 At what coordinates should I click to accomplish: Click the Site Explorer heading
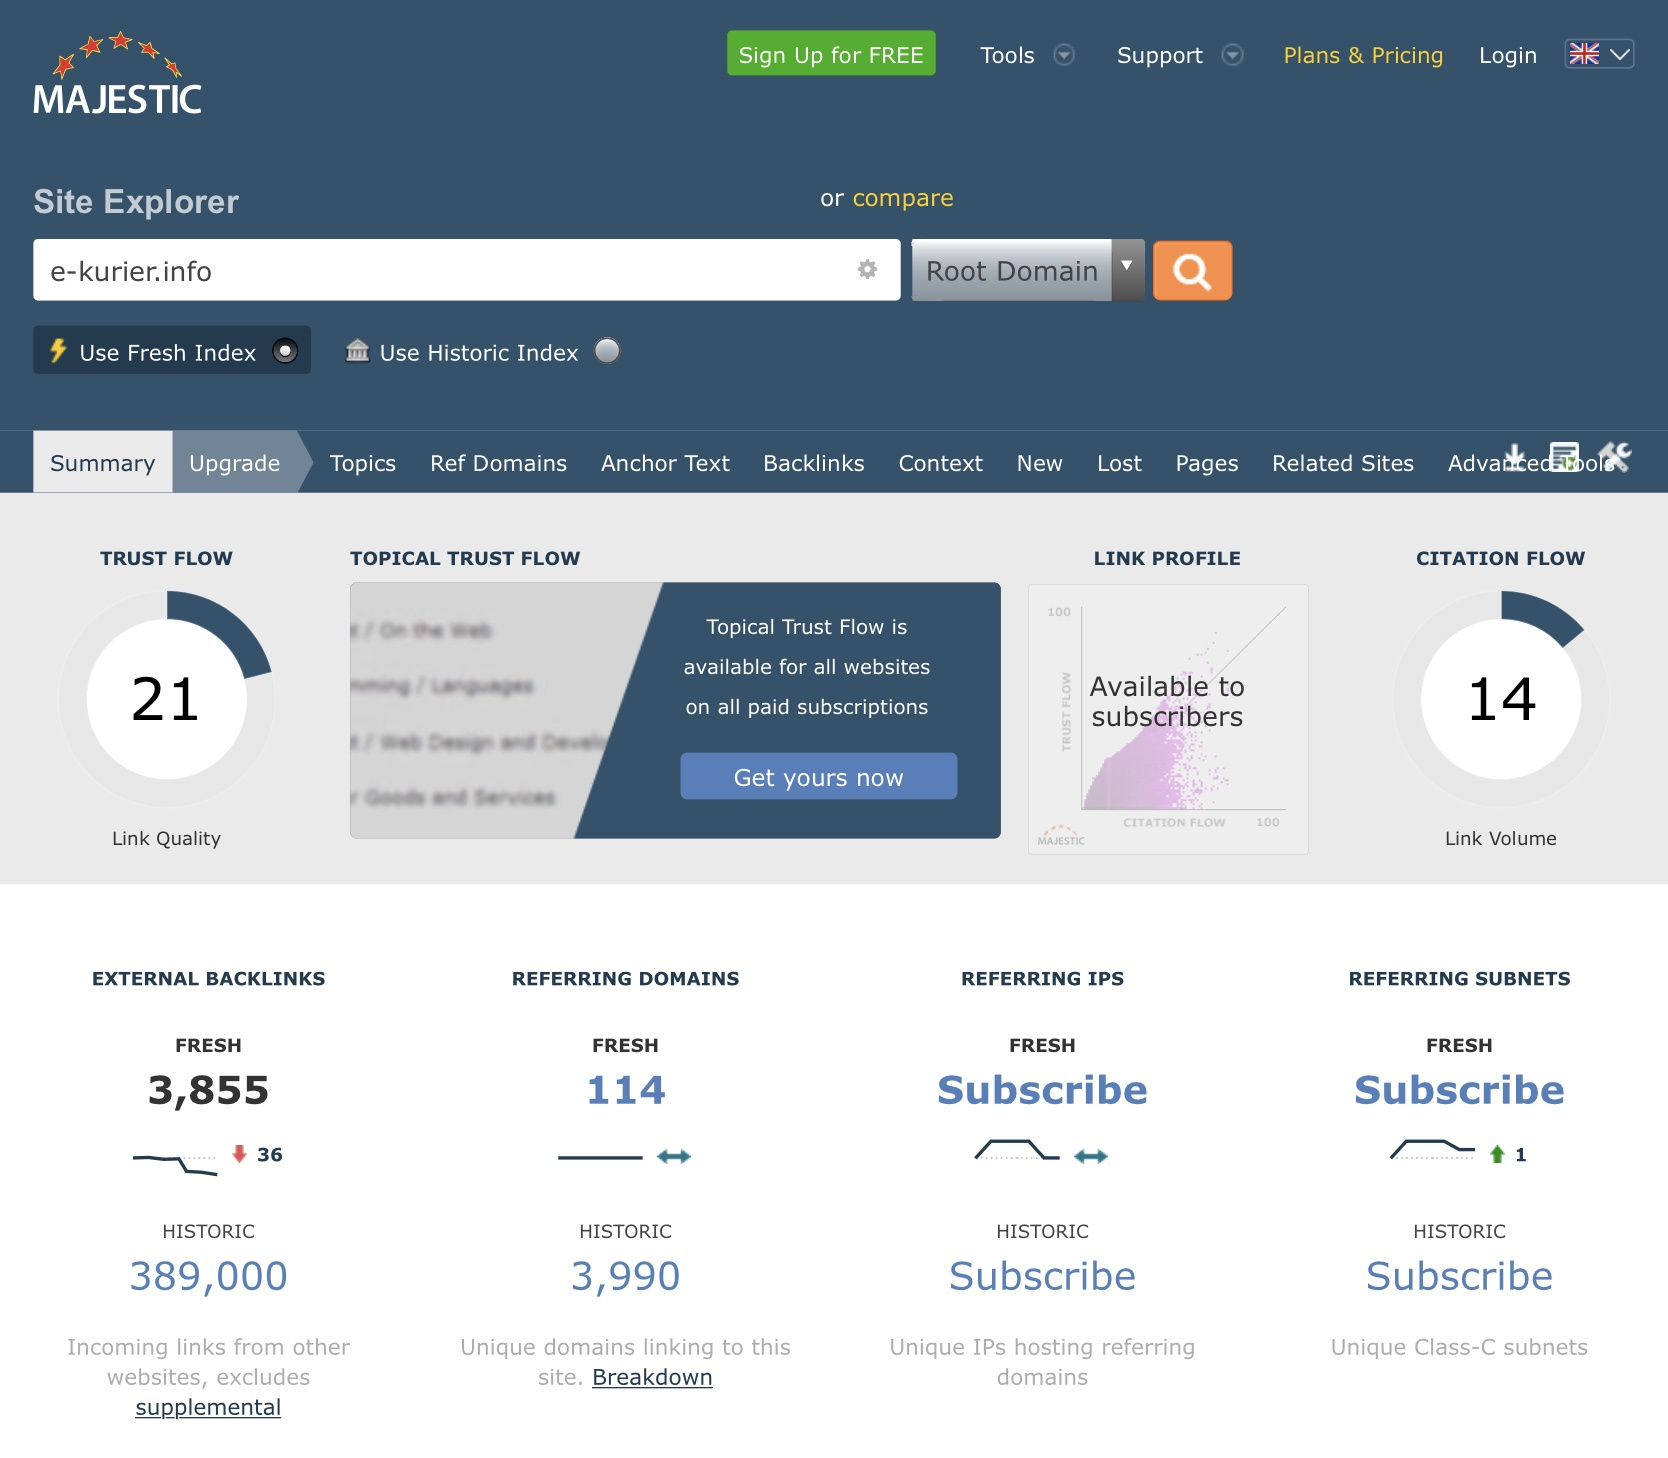tap(136, 201)
